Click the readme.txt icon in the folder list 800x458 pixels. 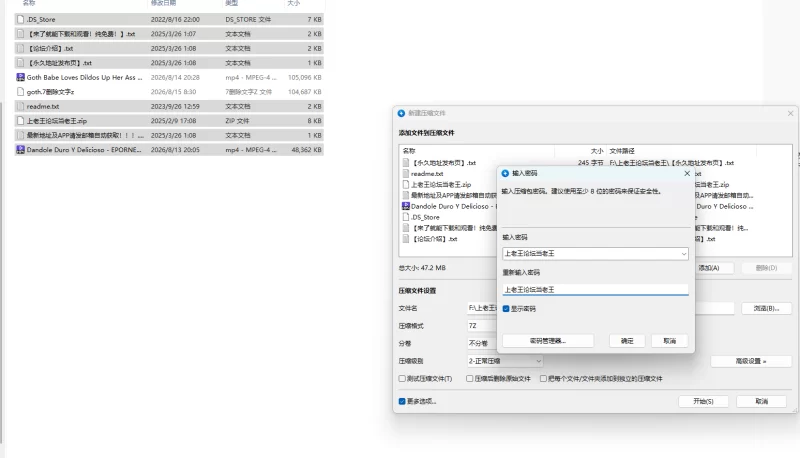pos(20,107)
